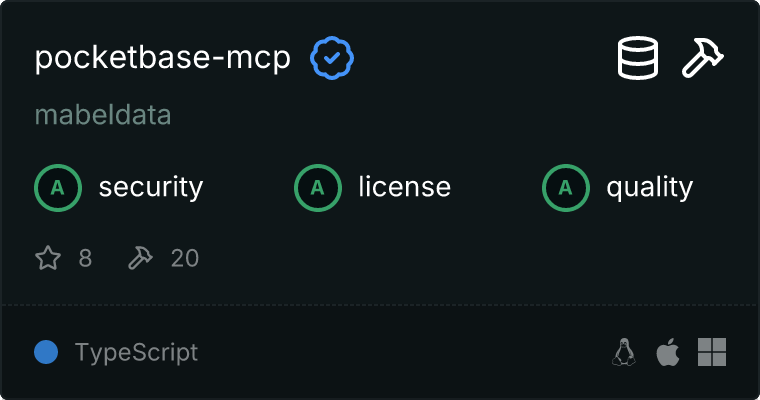Image resolution: width=760 pixels, height=400 pixels.
Task: Click the license grade A badge
Action: pos(318,188)
